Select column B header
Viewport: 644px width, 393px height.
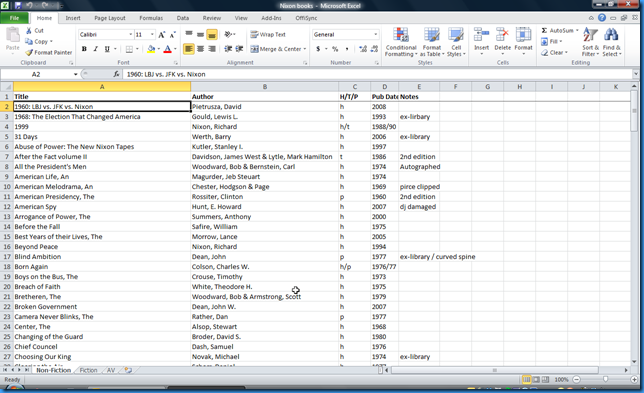pos(265,87)
